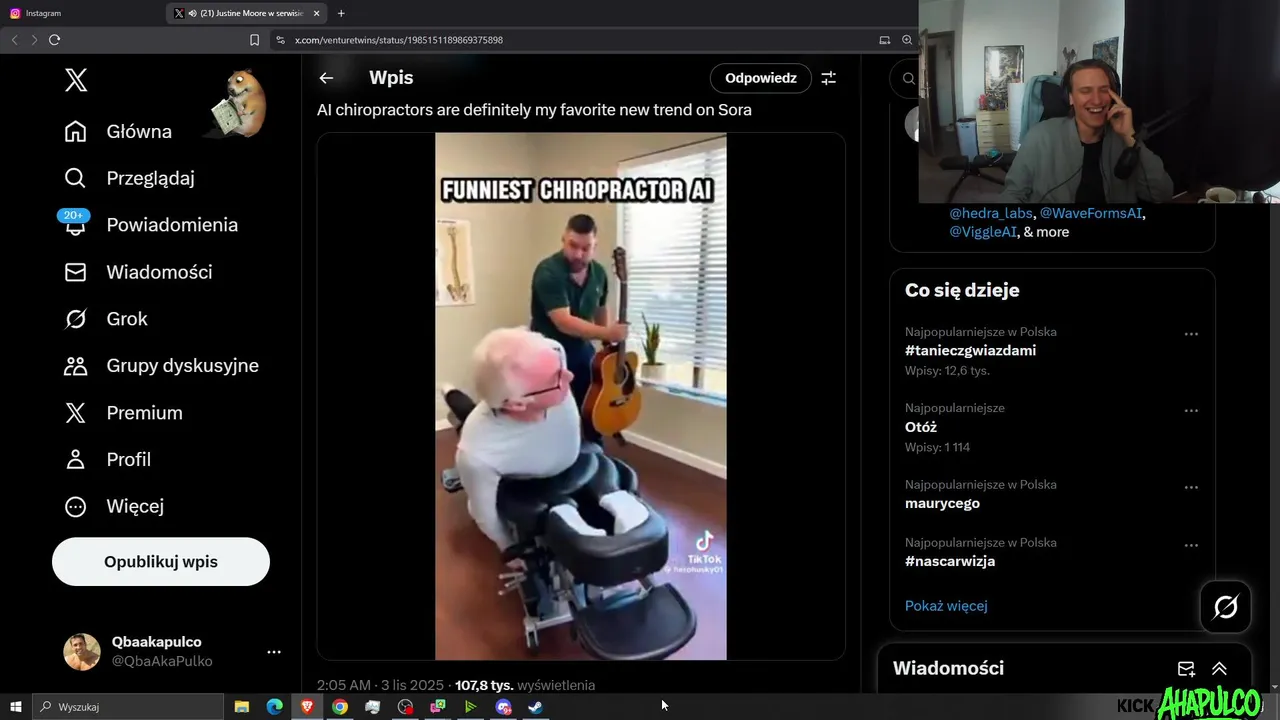The image size is (1280, 720).
Task: Play the chiropractor AI video
Action: point(580,396)
